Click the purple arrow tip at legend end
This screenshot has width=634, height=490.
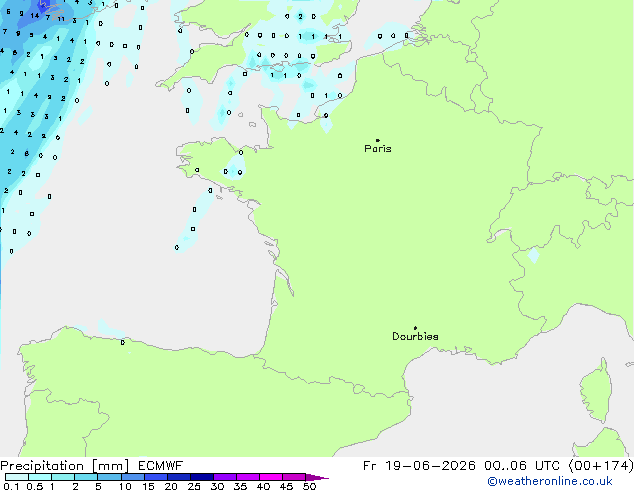tap(317, 478)
